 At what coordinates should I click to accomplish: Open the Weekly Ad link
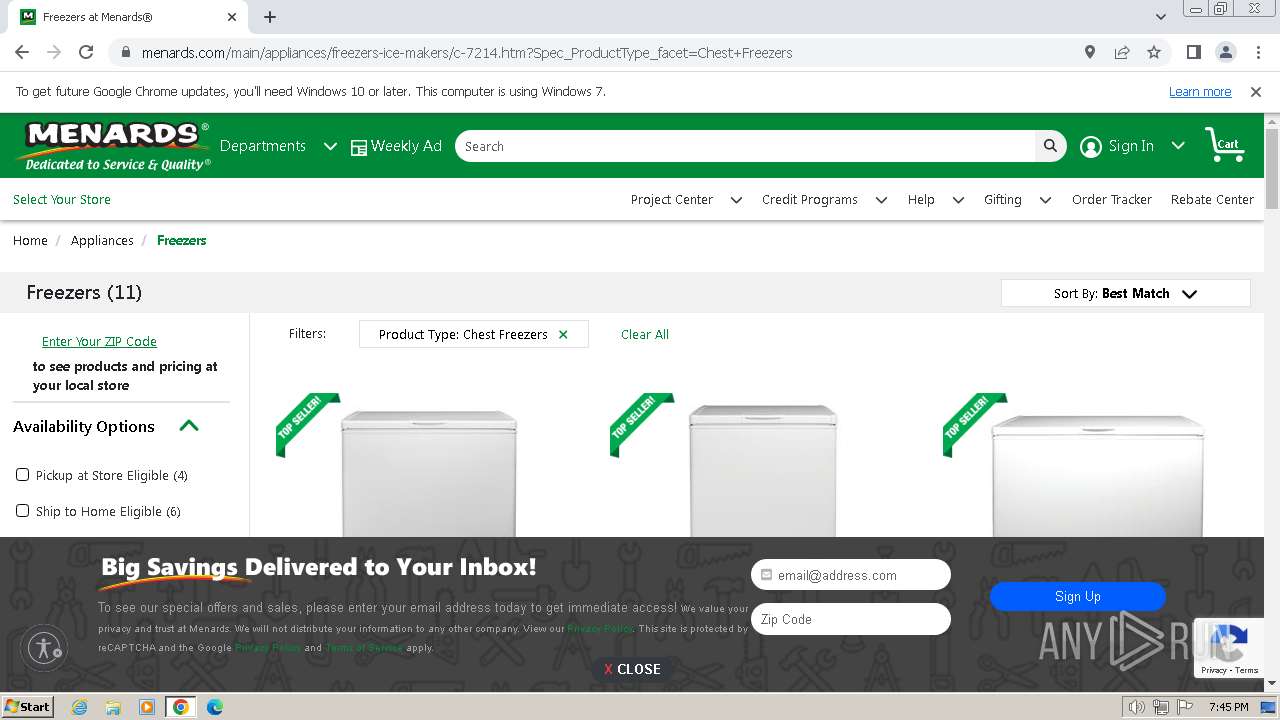click(x=396, y=146)
